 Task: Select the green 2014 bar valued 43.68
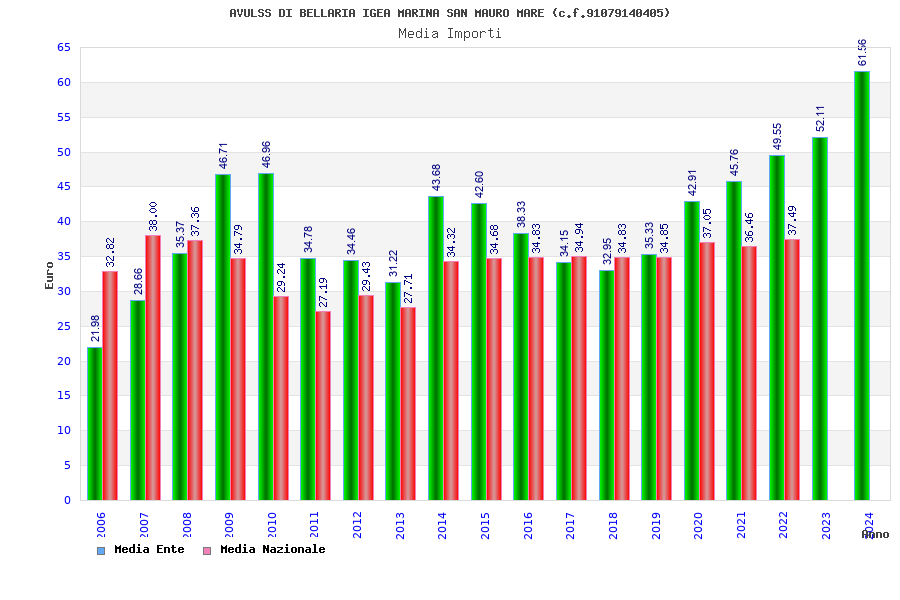coord(436,348)
